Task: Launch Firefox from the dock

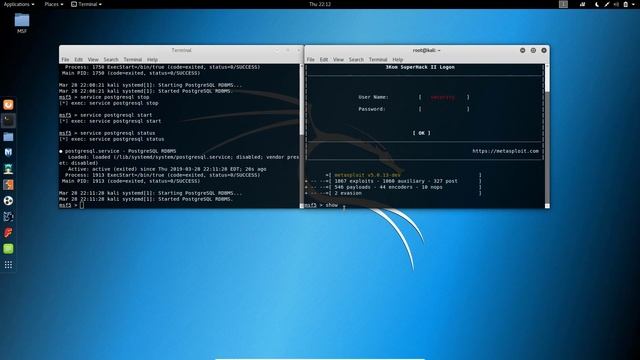Action: (8, 105)
